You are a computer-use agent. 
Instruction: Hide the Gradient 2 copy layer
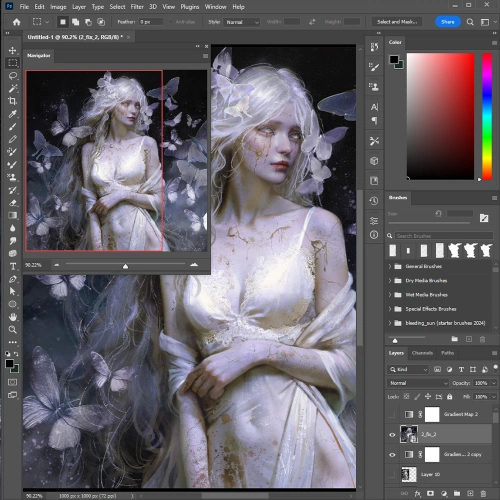[x=392, y=455]
